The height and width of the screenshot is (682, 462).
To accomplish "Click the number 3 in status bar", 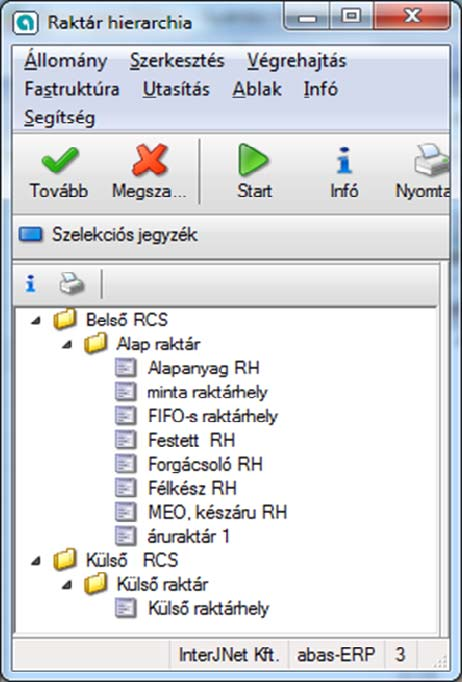I will click(x=400, y=655).
